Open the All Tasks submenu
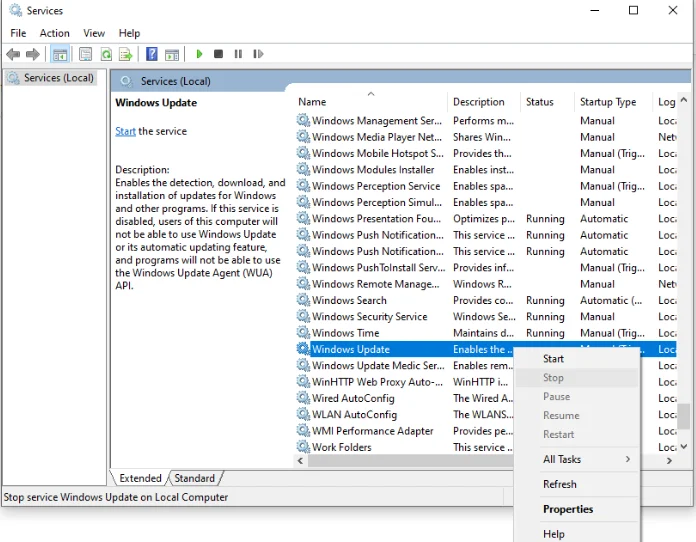This screenshot has height=542, width=696. (577, 459)
